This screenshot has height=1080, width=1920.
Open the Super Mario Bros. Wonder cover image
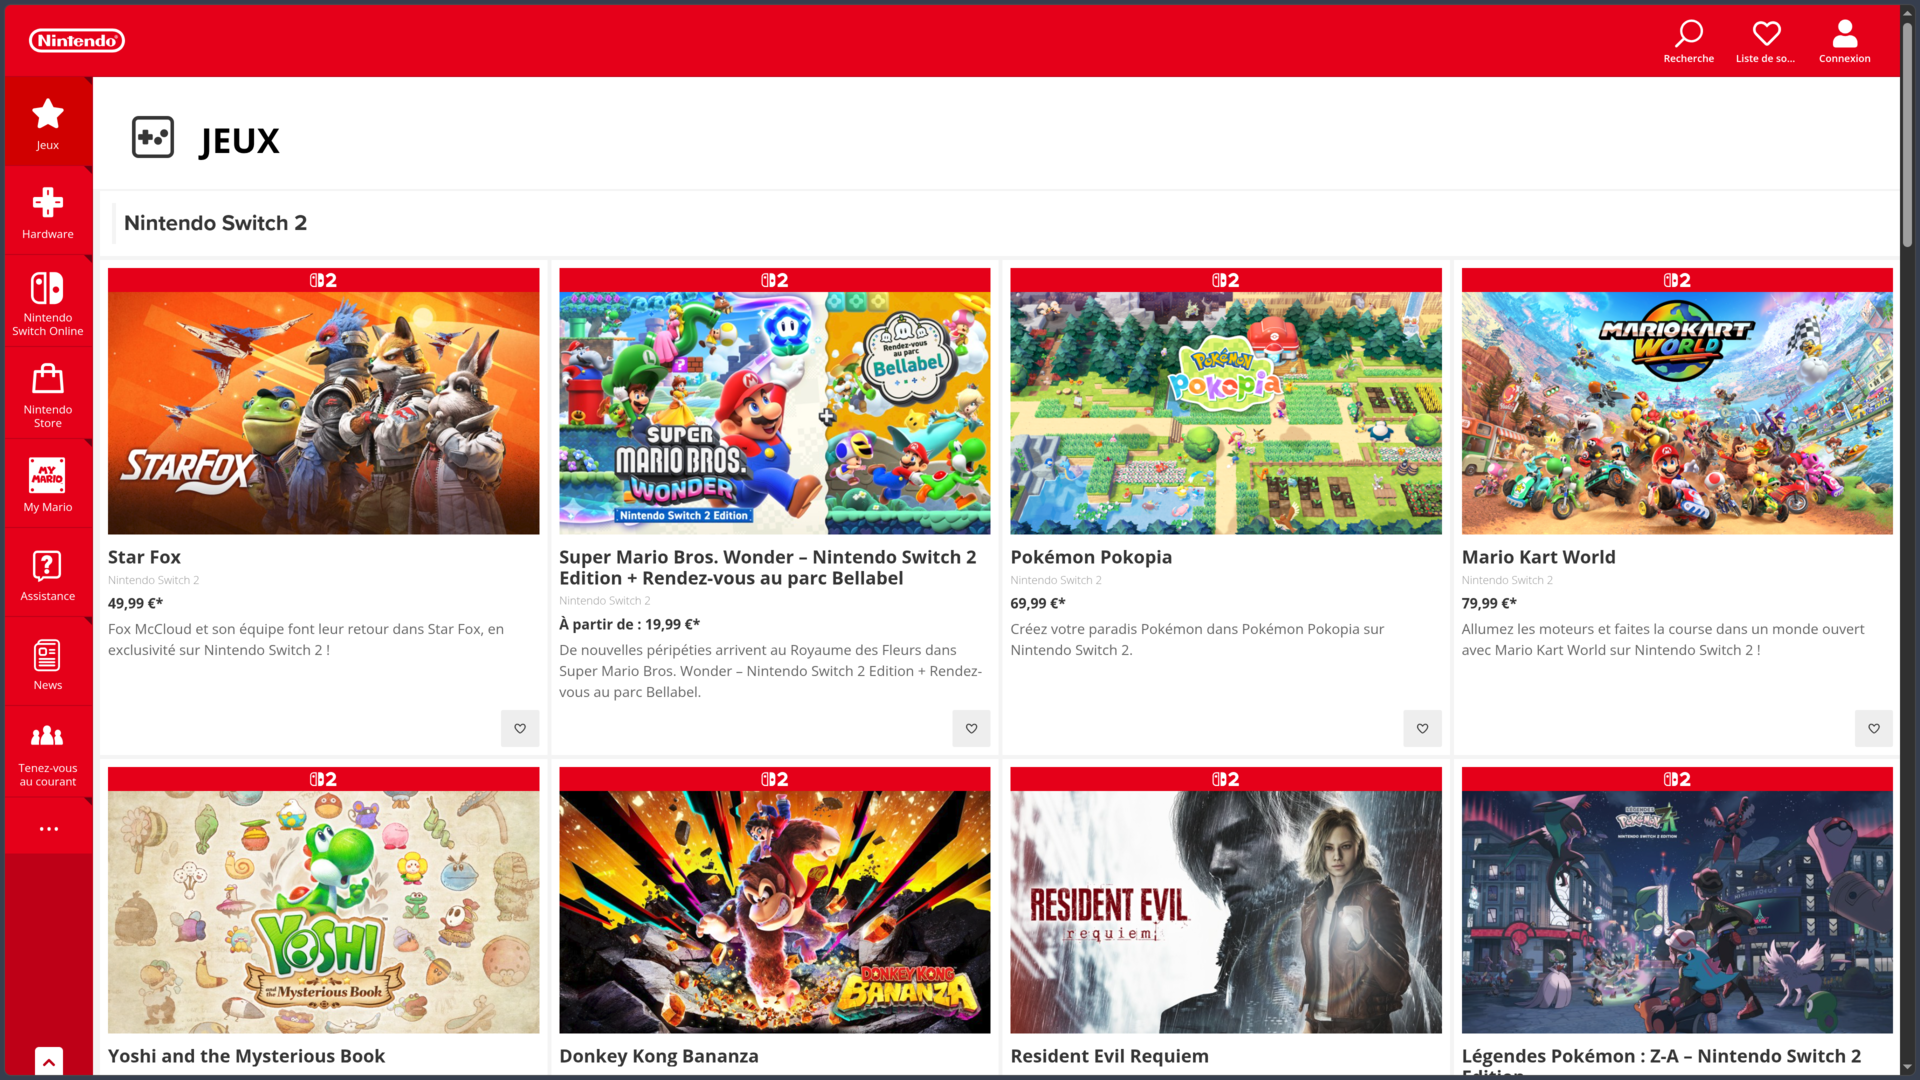tap(774, 413)
